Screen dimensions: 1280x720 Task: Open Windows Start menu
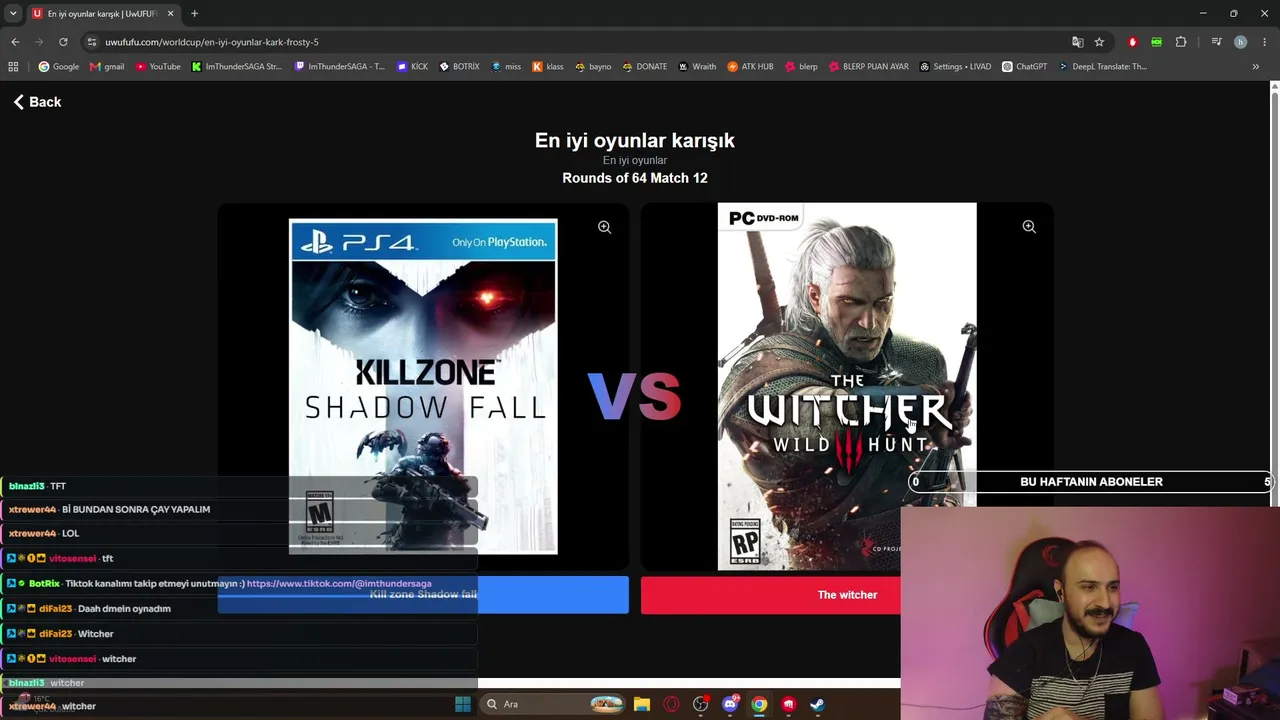coord(462,704)
